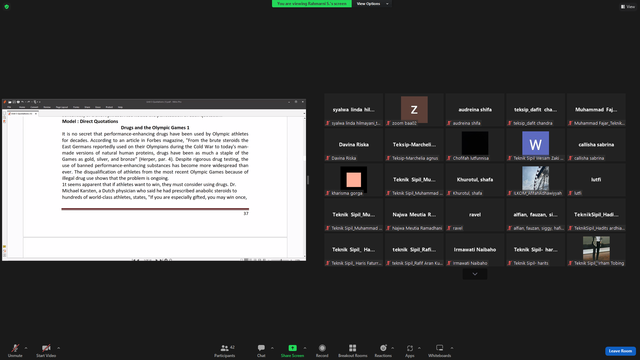Click the green encryption shield icon
Screen dimensions: 640x360
[7, 7]
